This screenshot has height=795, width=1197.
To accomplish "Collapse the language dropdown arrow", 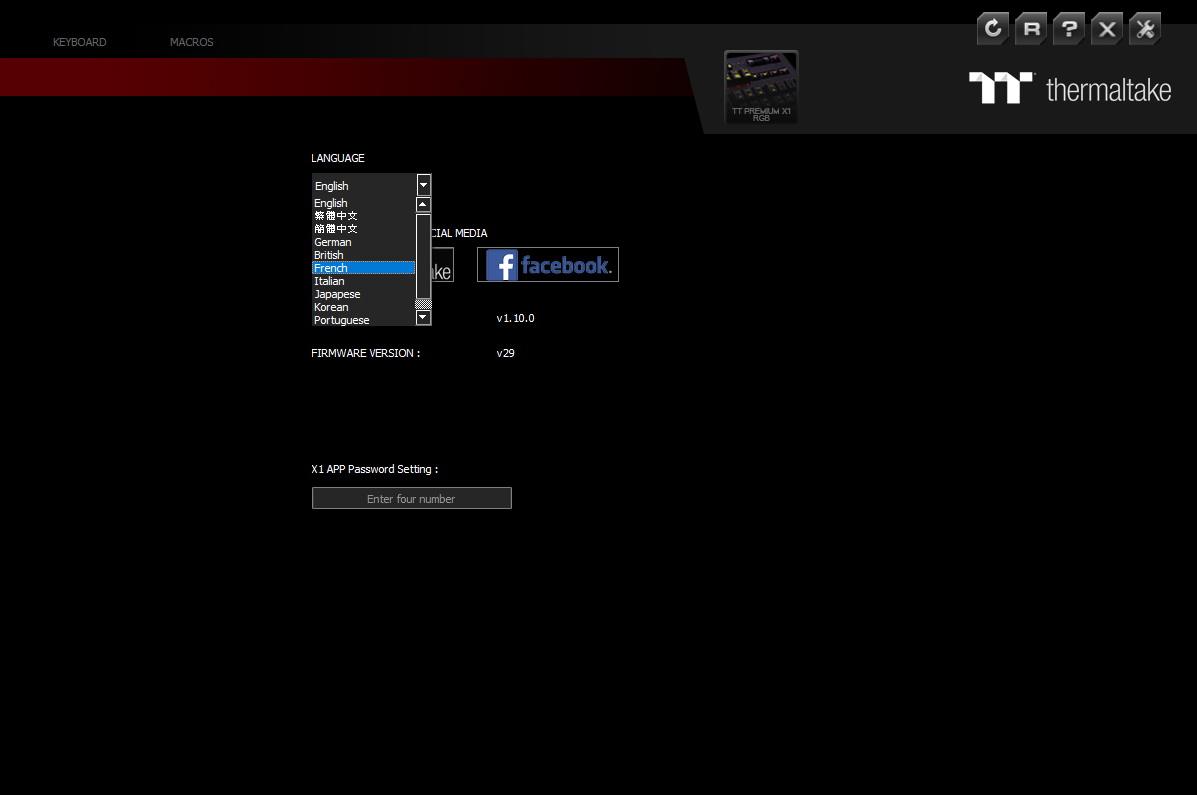I will click(422, 185).
